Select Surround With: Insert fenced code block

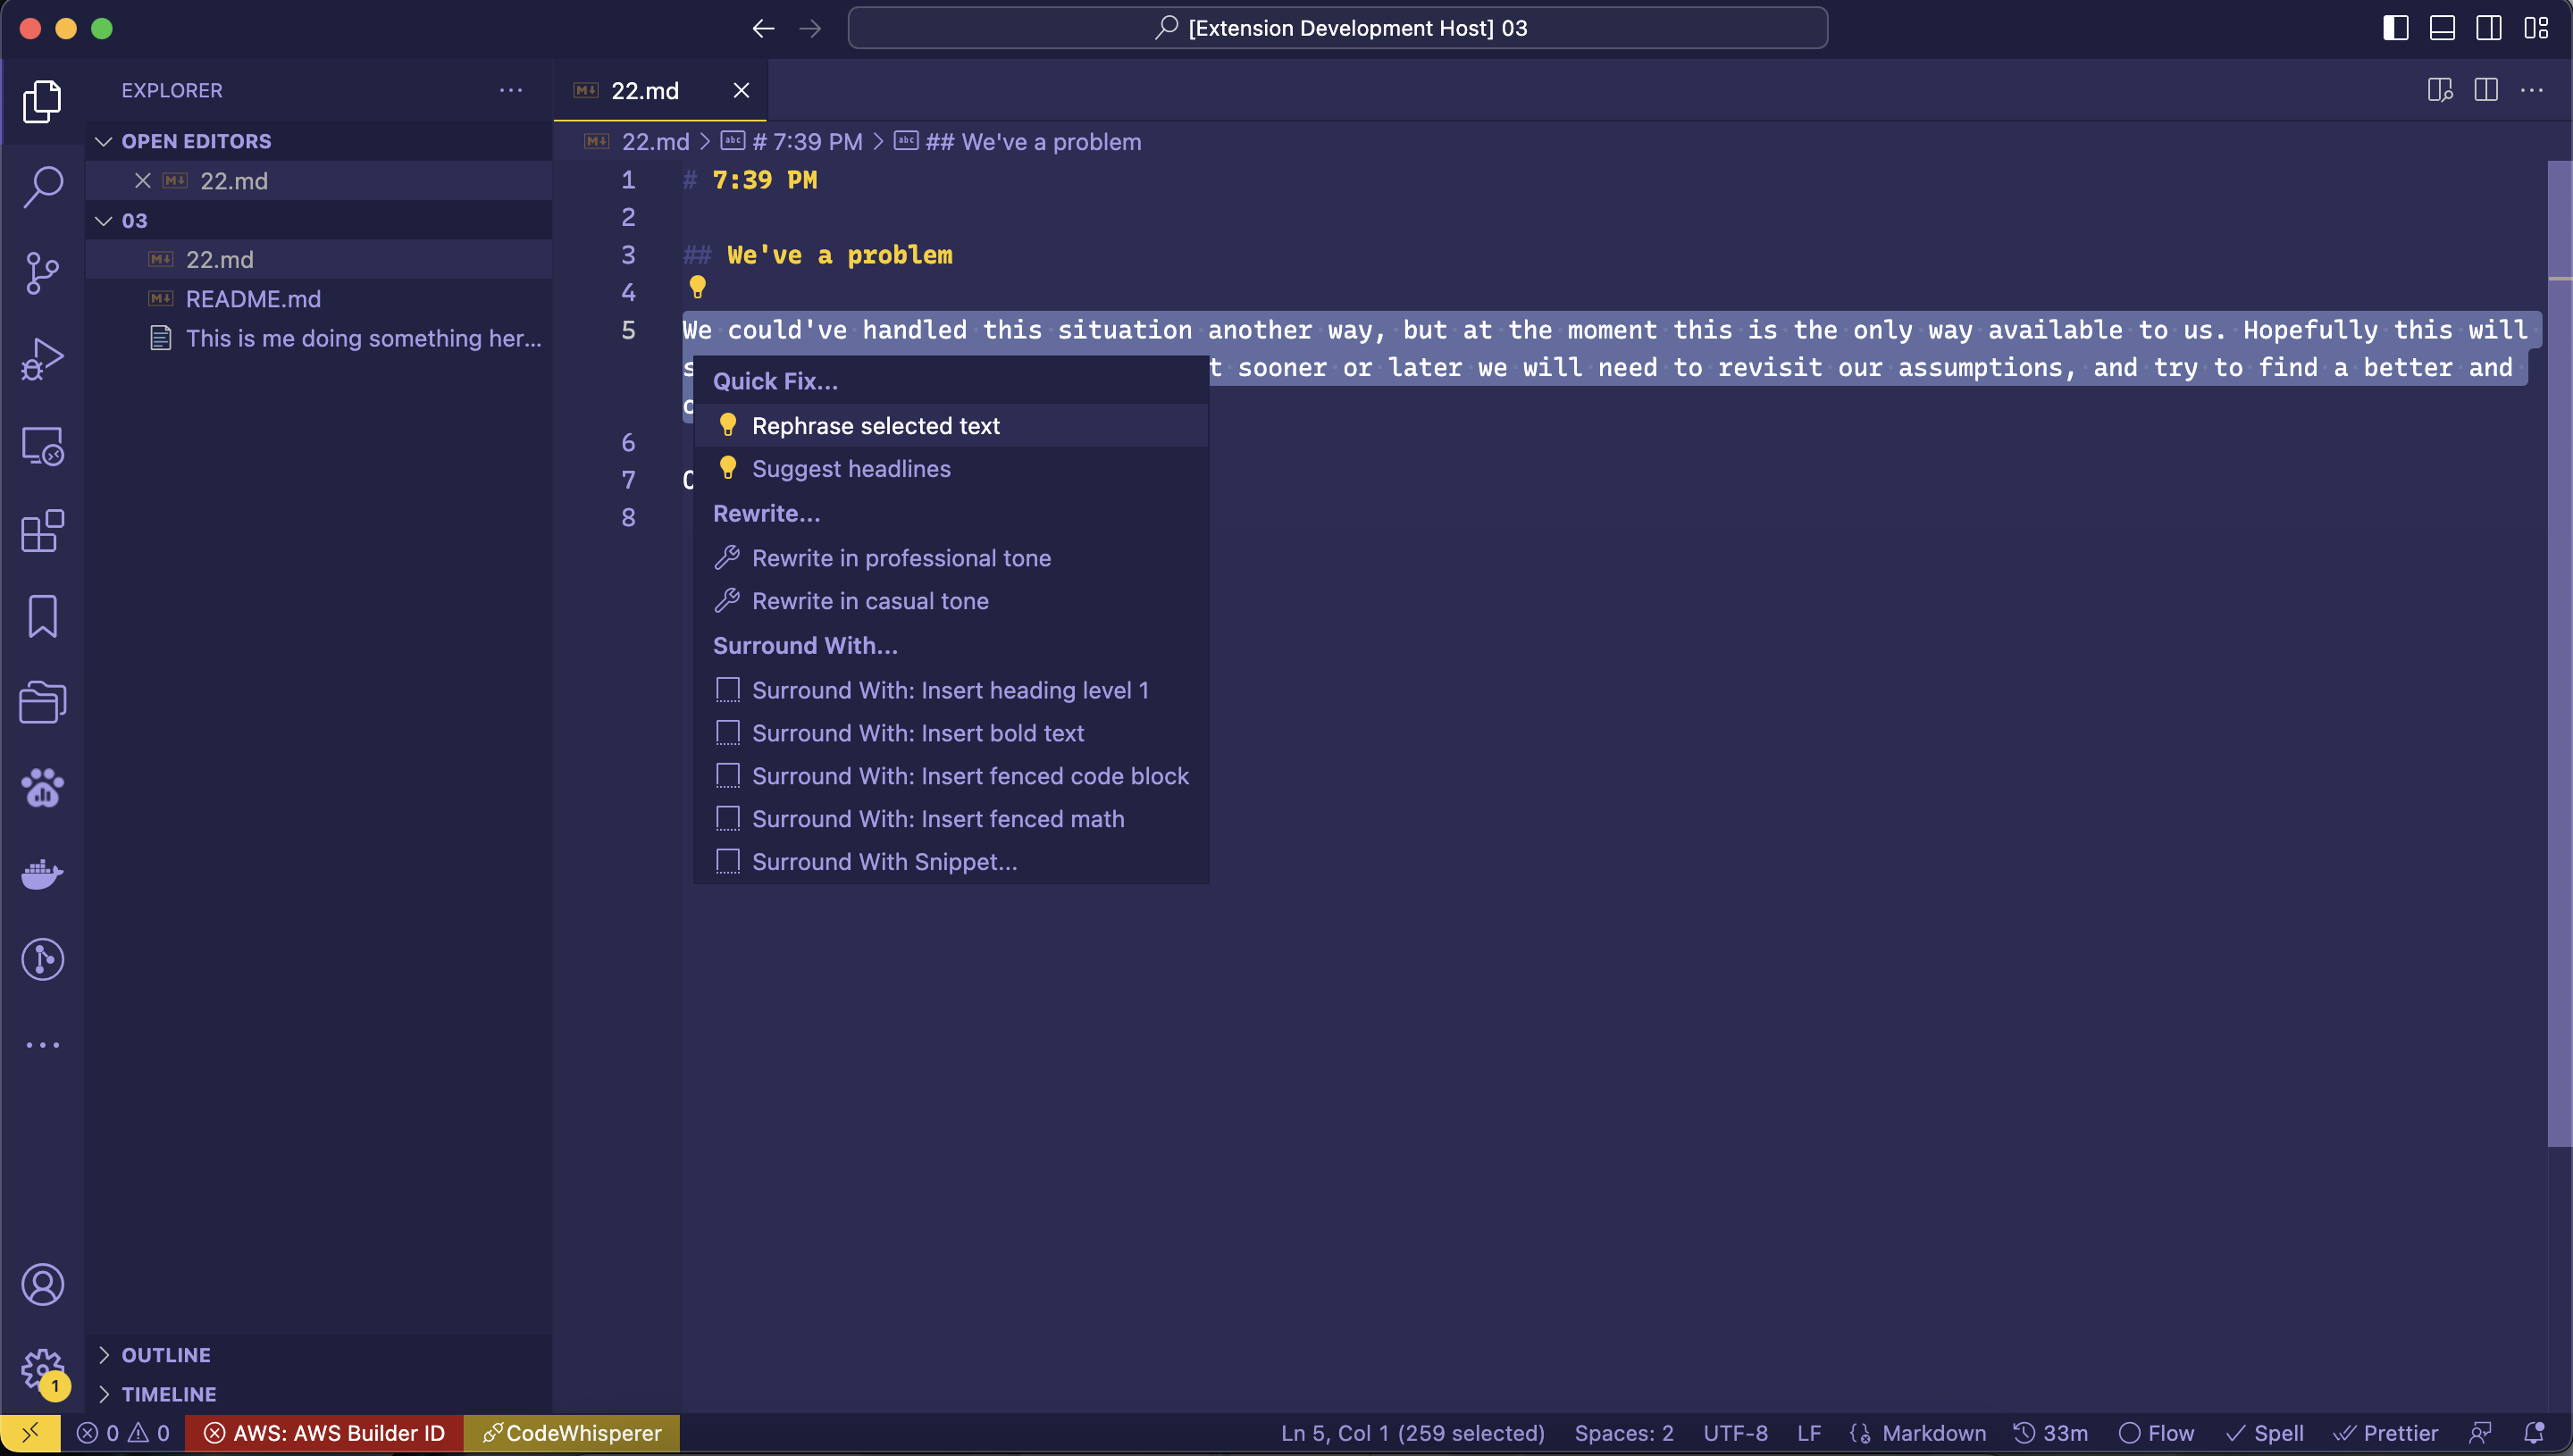click(951, 776)
